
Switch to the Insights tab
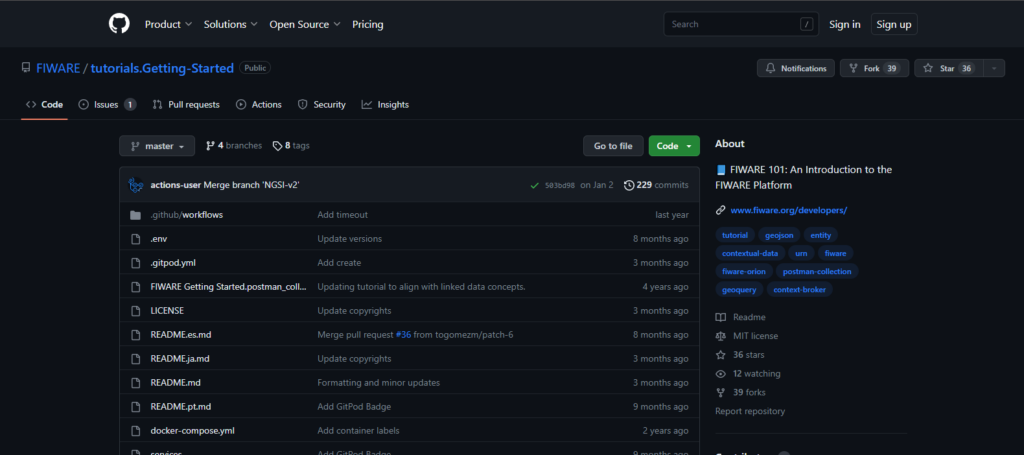(385, 104)
